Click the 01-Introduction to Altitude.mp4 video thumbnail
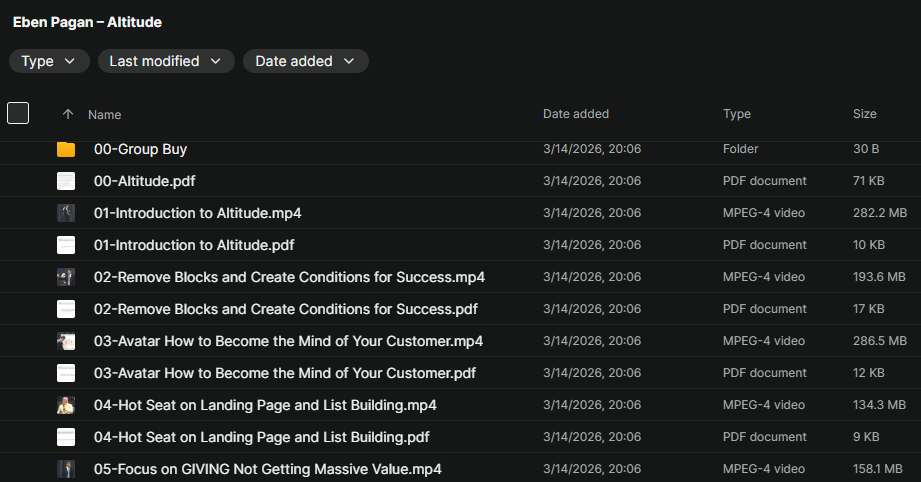This screenshot has height=482, width=921. (x=66, y=213)
